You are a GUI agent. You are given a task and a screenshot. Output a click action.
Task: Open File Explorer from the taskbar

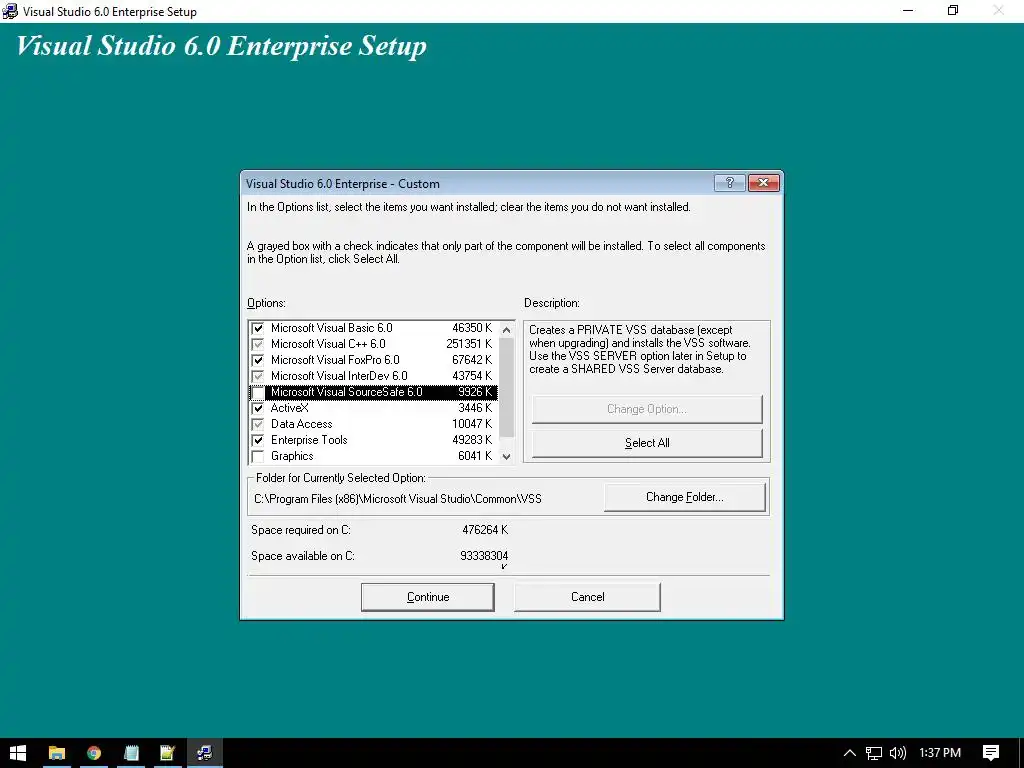click(x=57, y=753)
